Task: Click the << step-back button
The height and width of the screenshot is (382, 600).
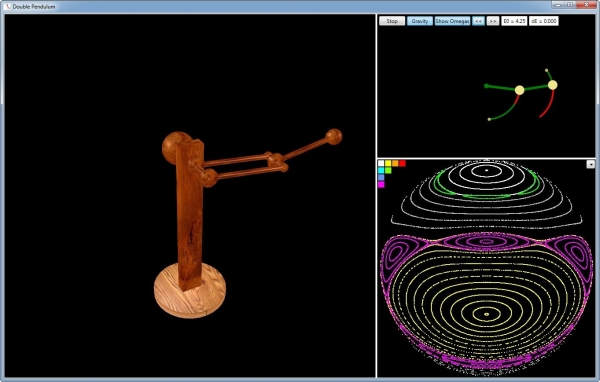Action: pyautogui.click(x=478, y=21)
